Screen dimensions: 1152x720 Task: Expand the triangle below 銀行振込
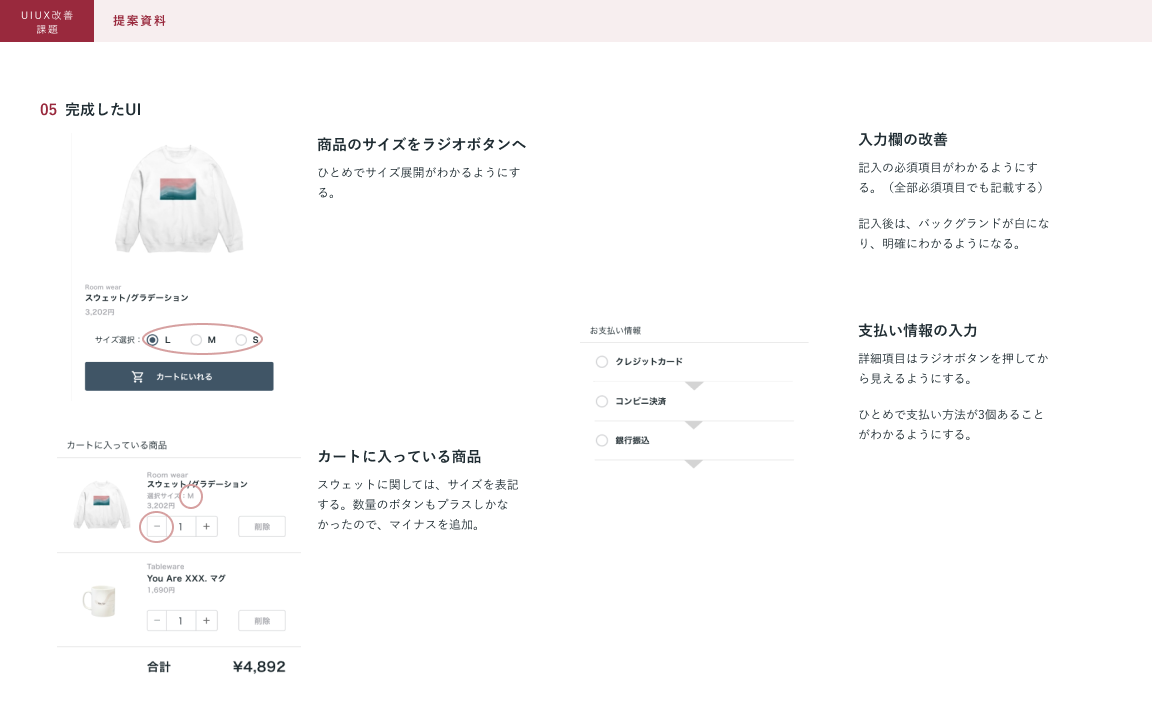coord(694,464)
